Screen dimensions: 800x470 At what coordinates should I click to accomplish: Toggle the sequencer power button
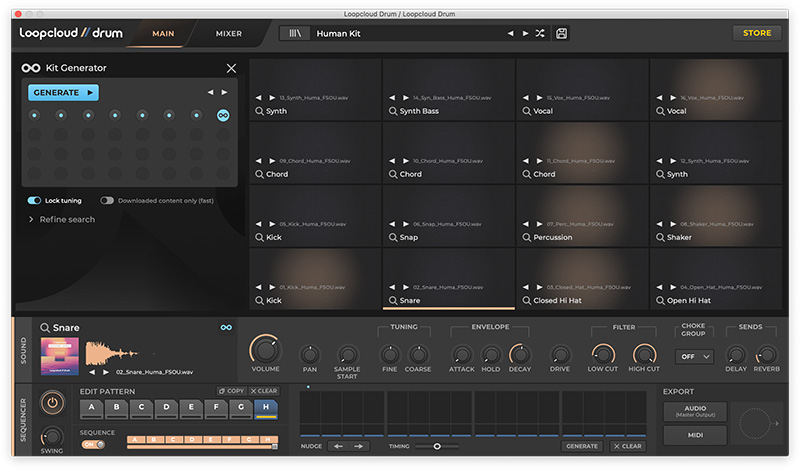click(52, 403)
